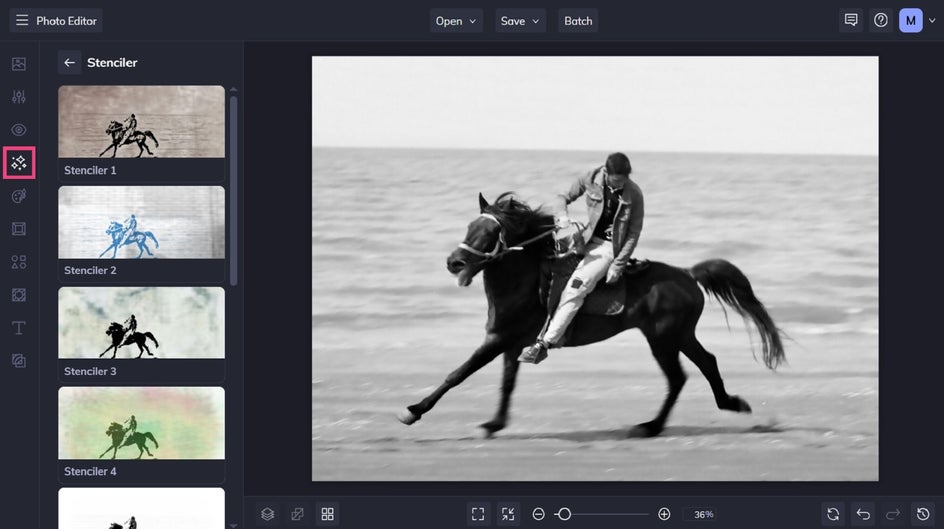944x529 pixels.
Task: Click the Stenciler 4 label
Action: coord(90,471)
